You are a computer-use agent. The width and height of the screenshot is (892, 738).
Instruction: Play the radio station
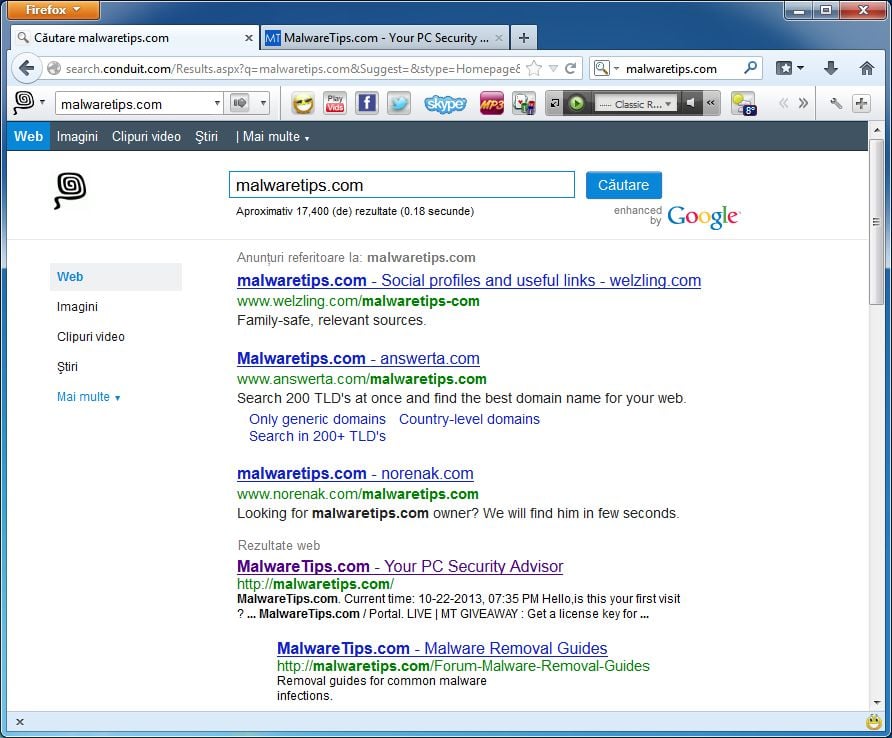pos(577,104)
